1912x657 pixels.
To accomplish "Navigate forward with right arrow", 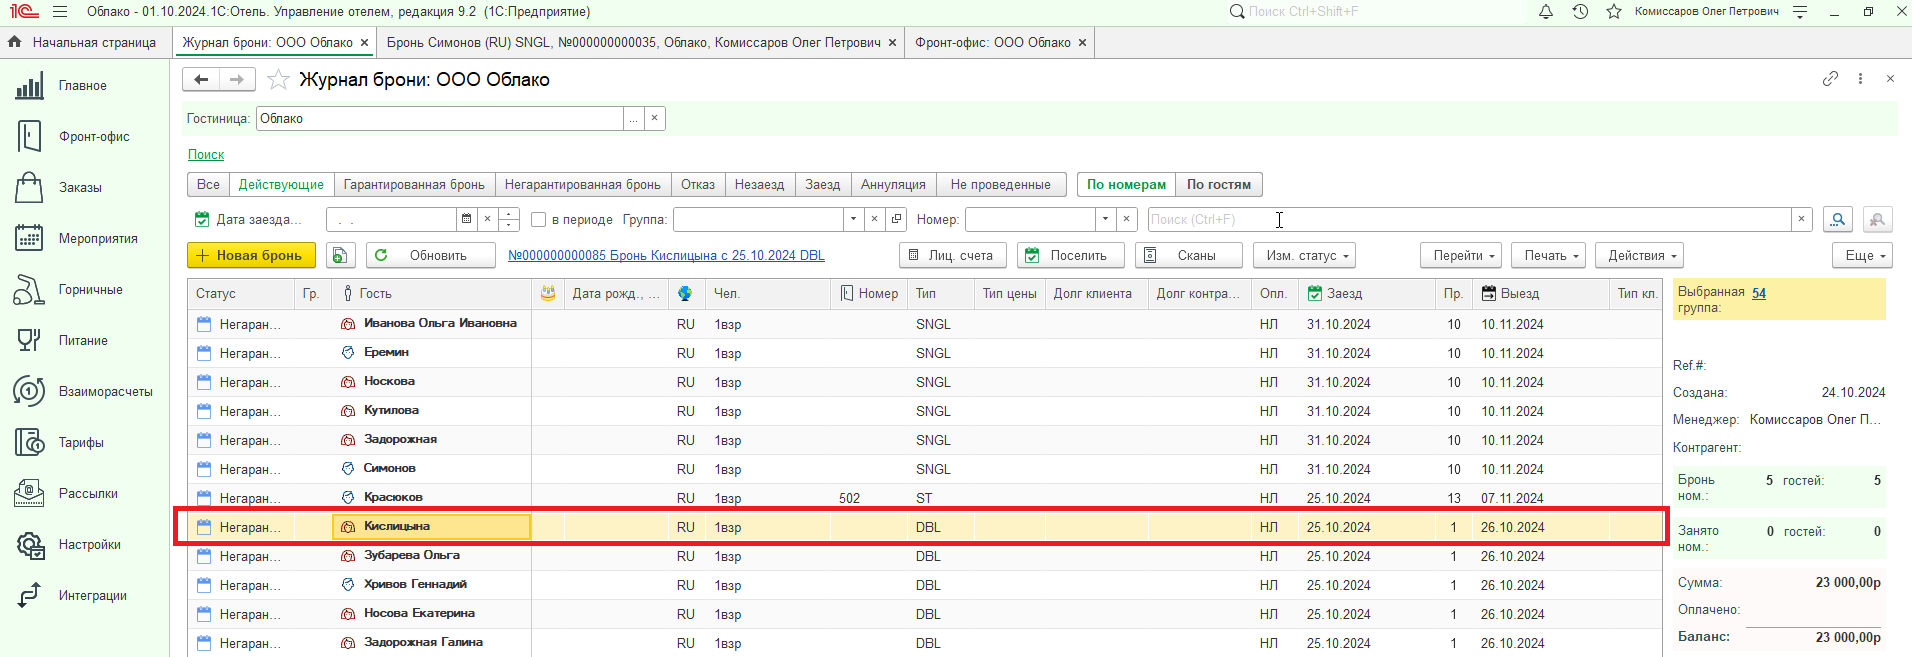I will (237, 79).
